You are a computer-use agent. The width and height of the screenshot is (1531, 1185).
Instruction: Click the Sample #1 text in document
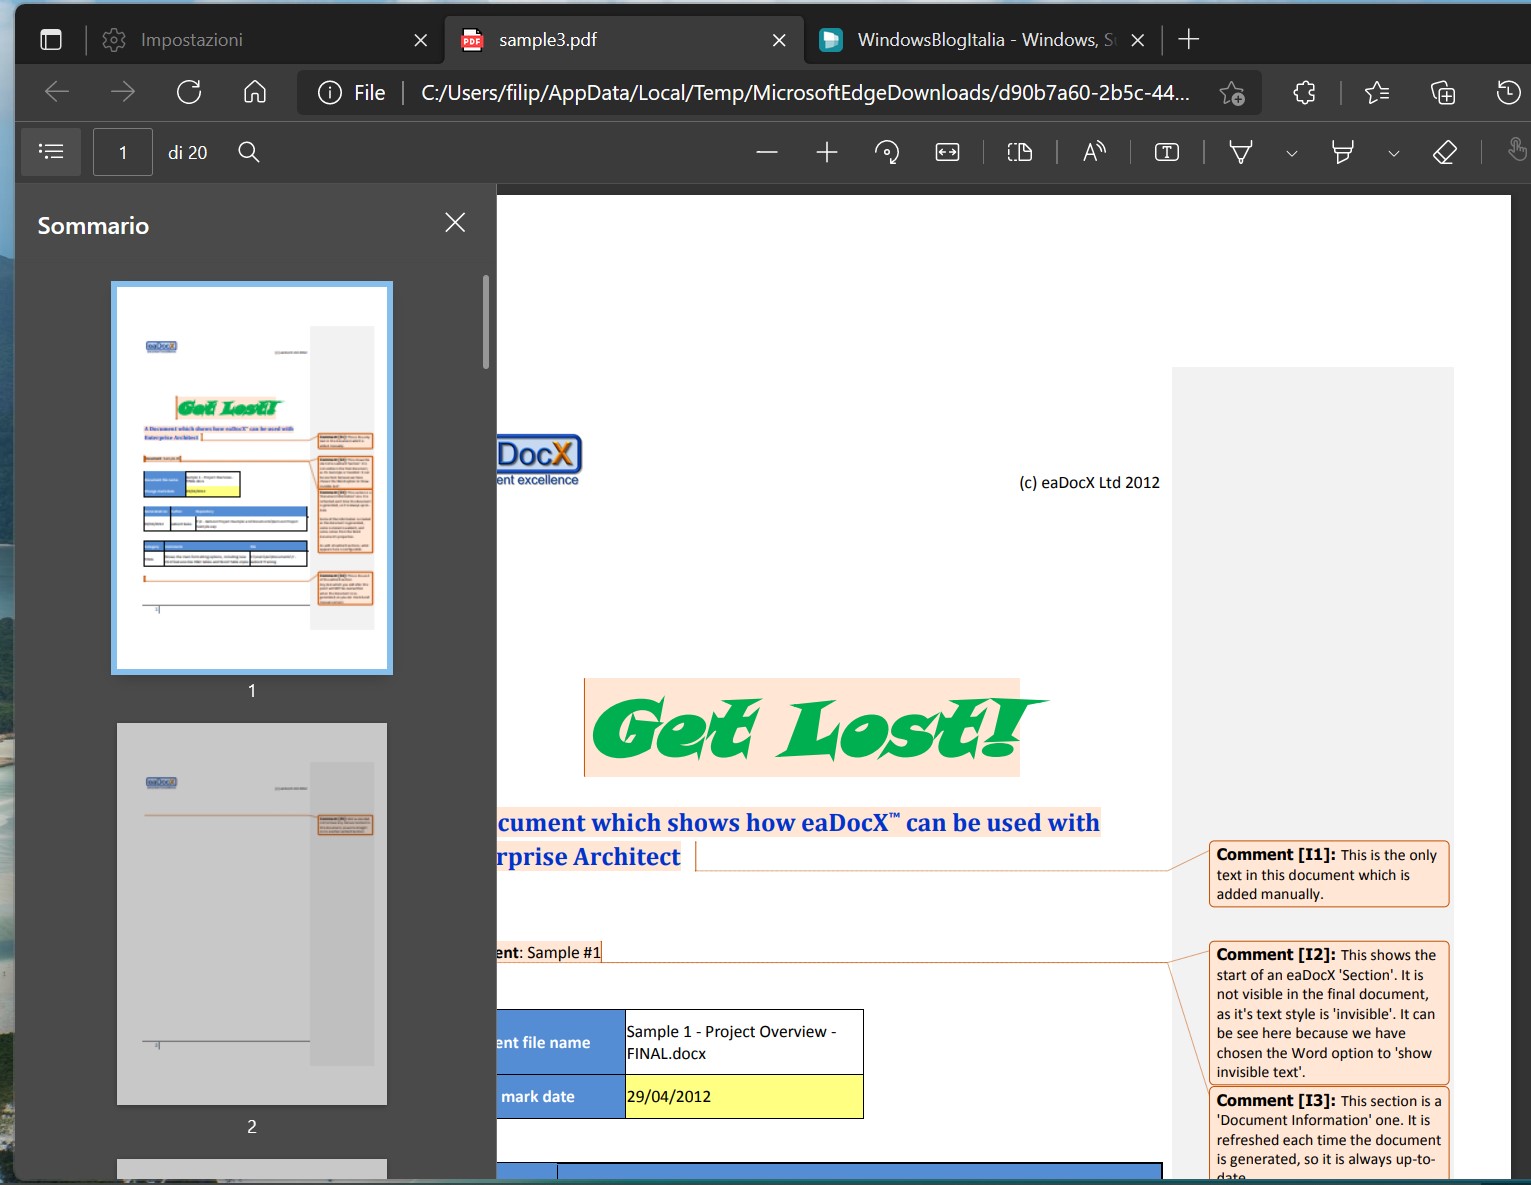[x=563, y=952]
